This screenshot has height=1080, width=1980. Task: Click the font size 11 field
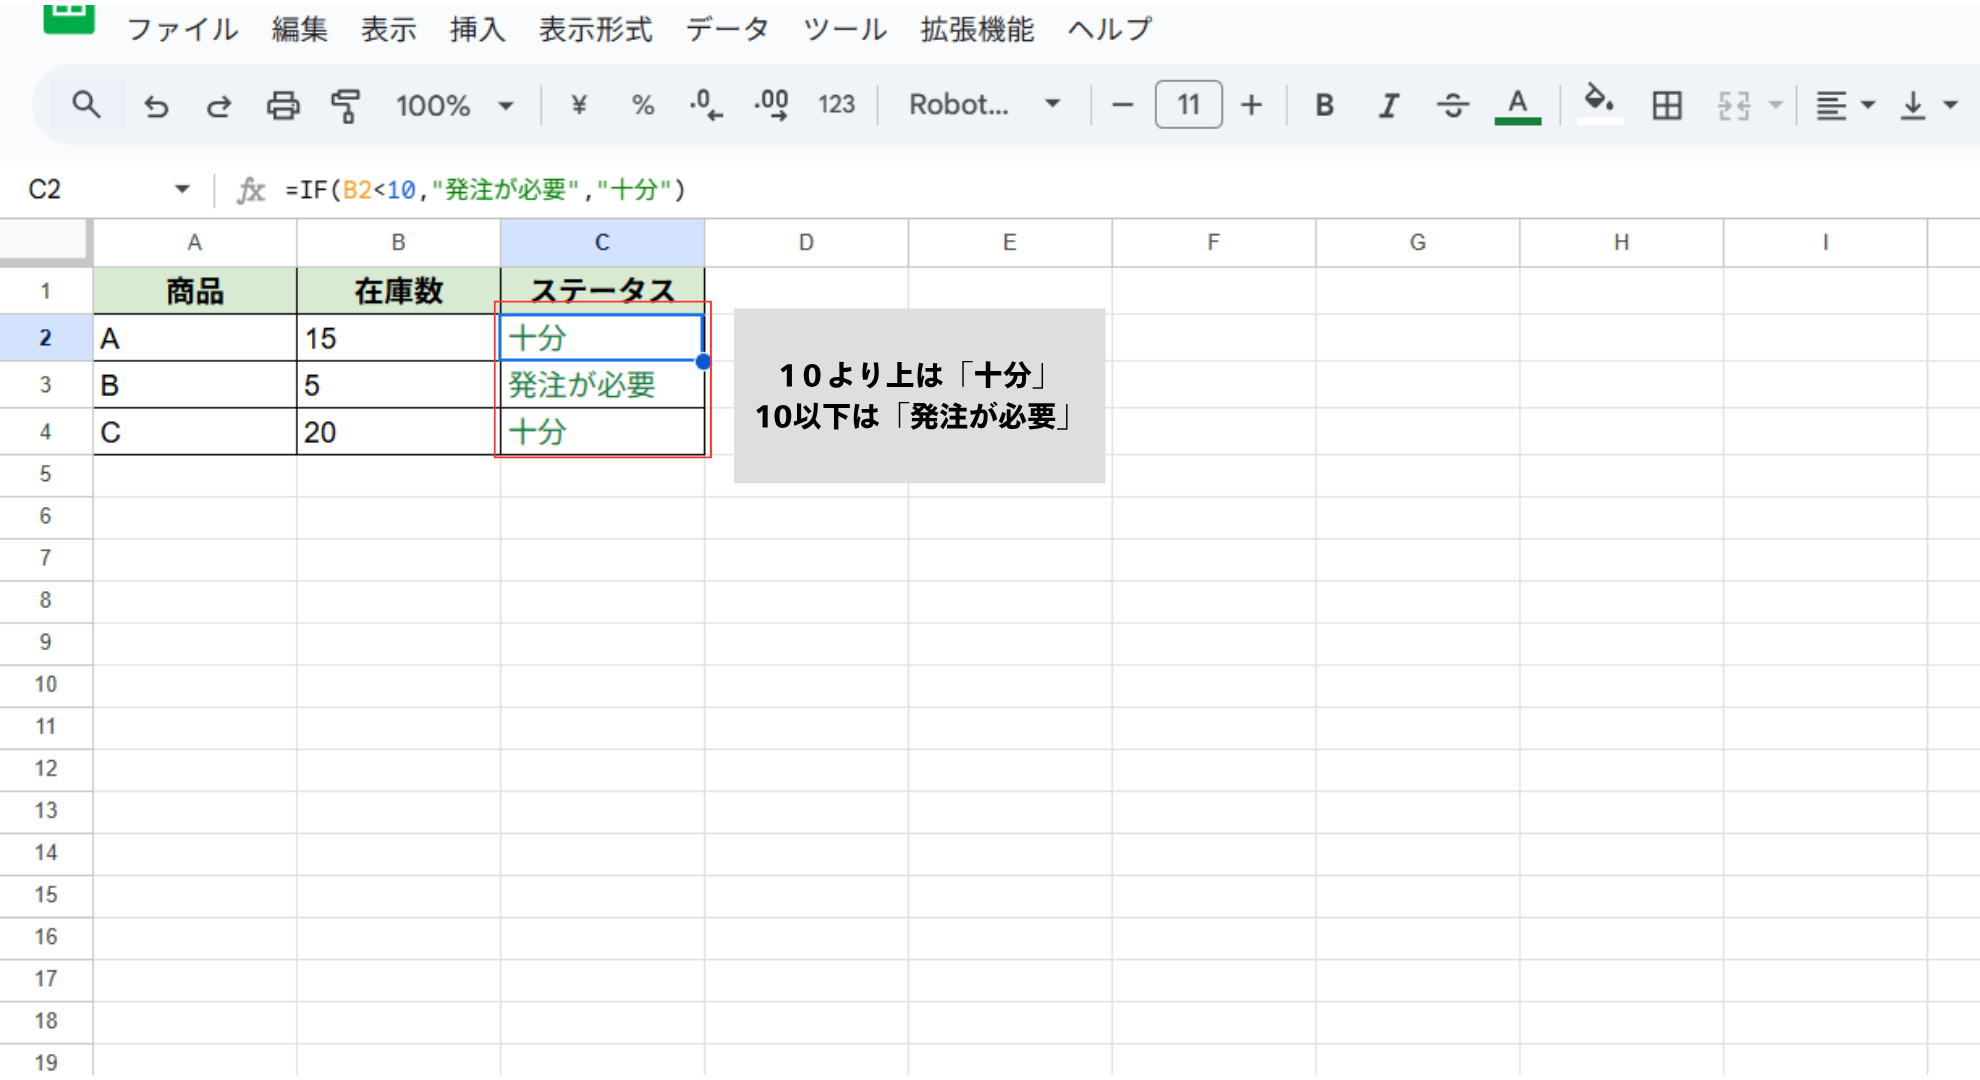[1188, 105]
